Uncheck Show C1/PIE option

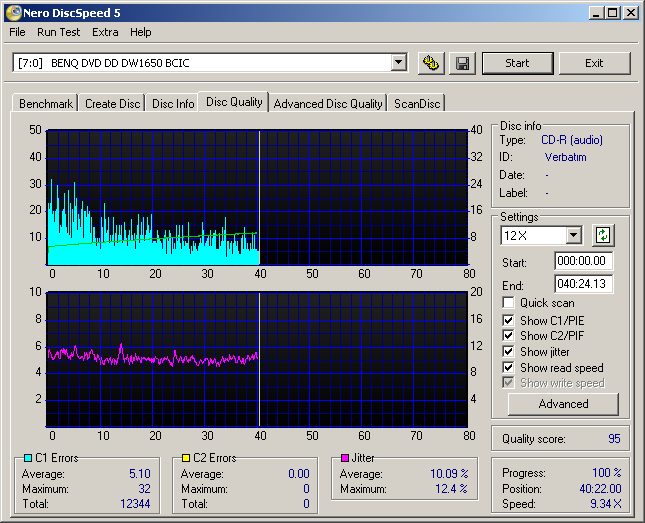pos(509,320)
